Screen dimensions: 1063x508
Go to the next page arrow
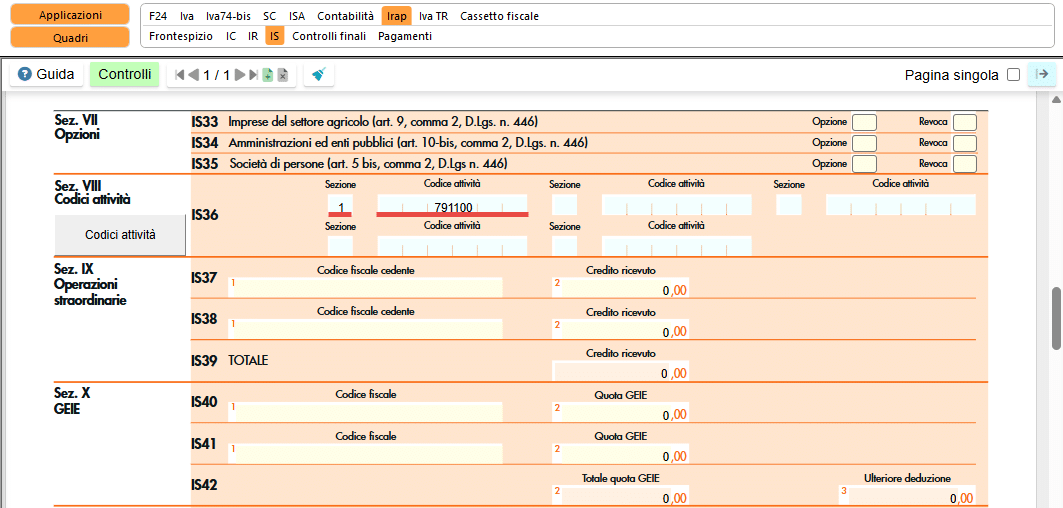[x=240, y=75]
